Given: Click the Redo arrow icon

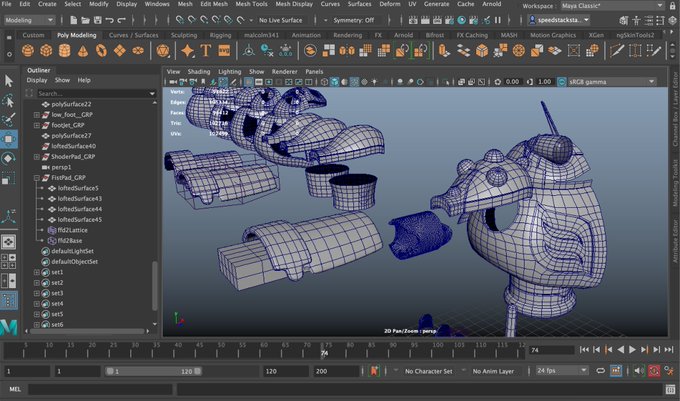Looking at the screenshot, I should coord(121,20).
